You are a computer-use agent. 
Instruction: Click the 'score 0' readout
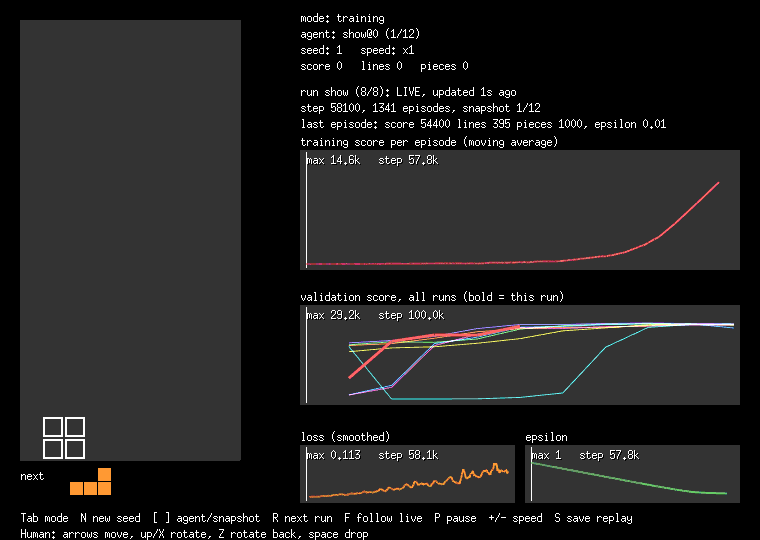pos(321,66)
